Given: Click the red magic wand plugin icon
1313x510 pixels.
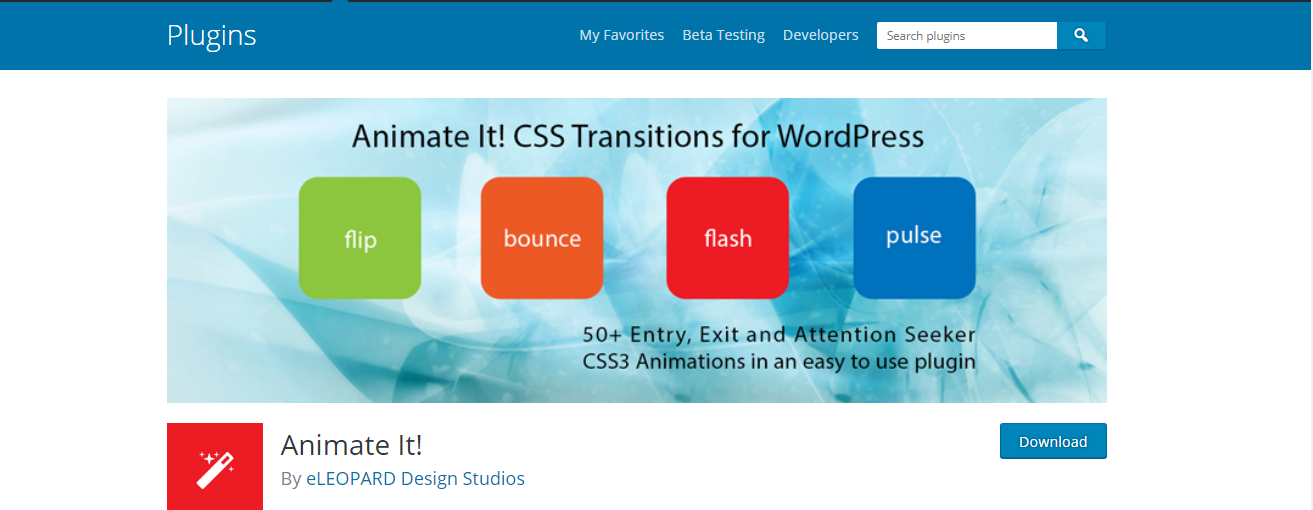Looking at the screenshot, I should tap(215, 466).
